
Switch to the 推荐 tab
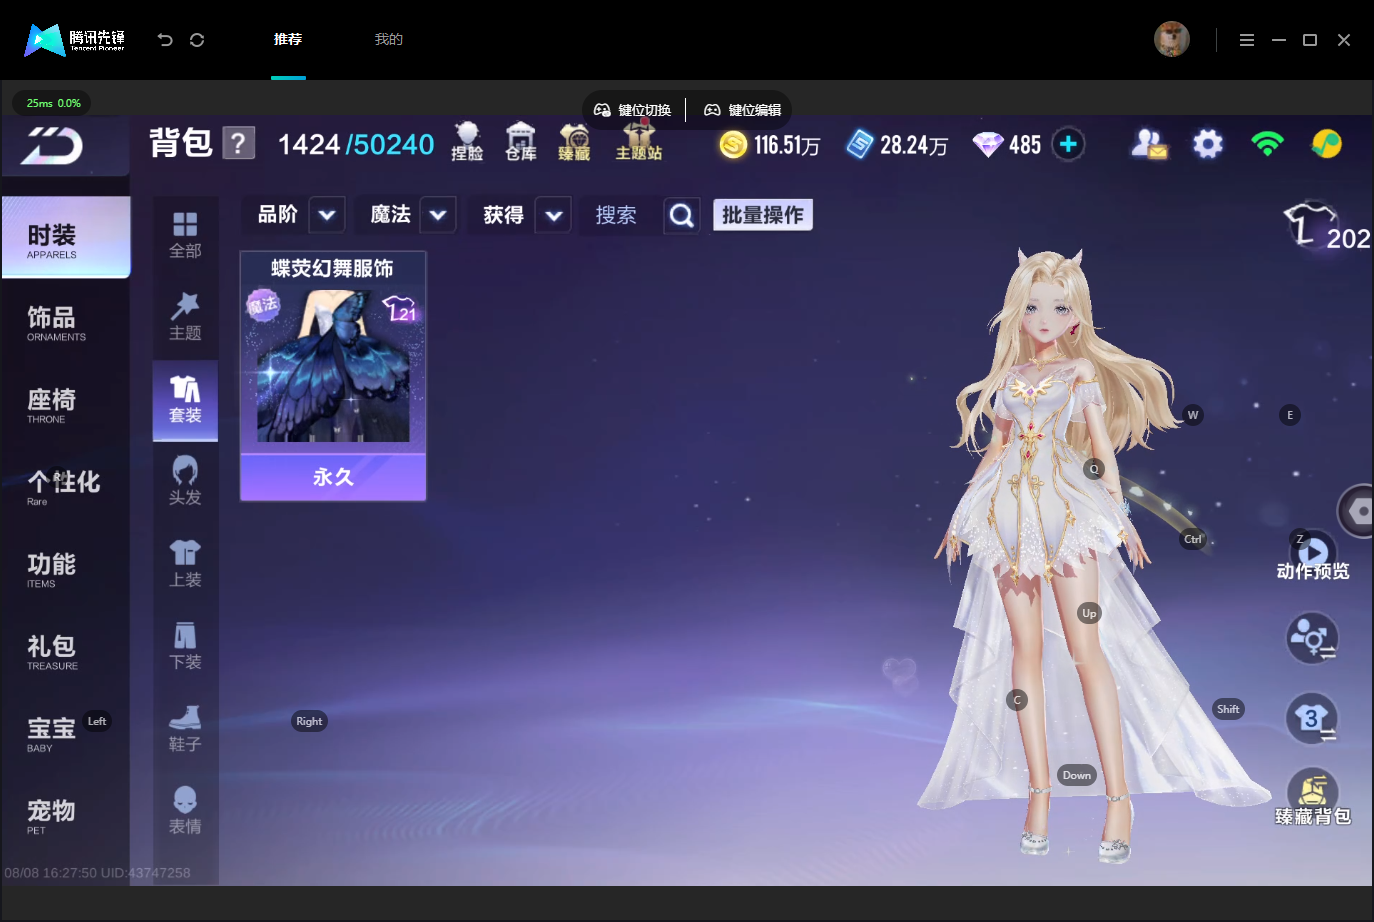[x=288, y=39]
